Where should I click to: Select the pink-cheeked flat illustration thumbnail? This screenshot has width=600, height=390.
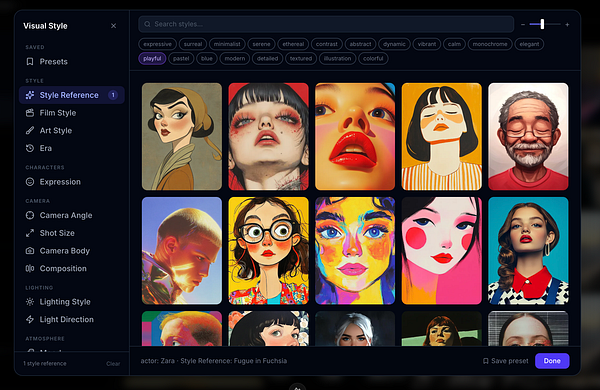[442, 251]
